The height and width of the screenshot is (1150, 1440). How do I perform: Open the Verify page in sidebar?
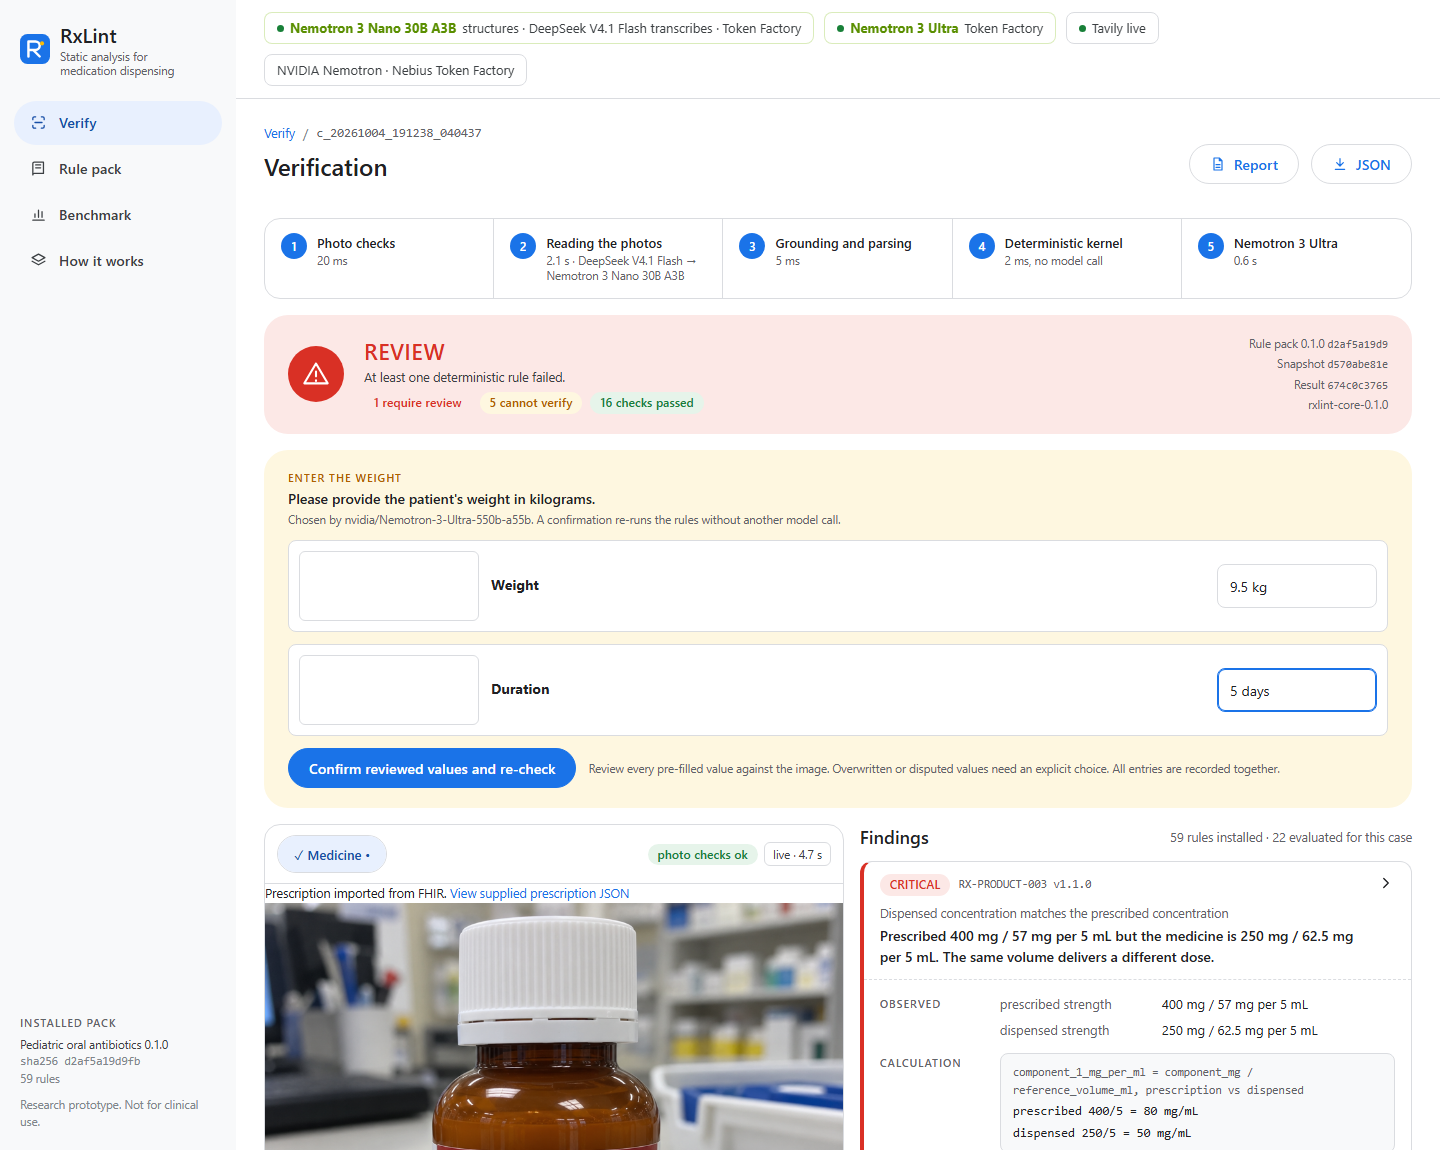point(118,123)
